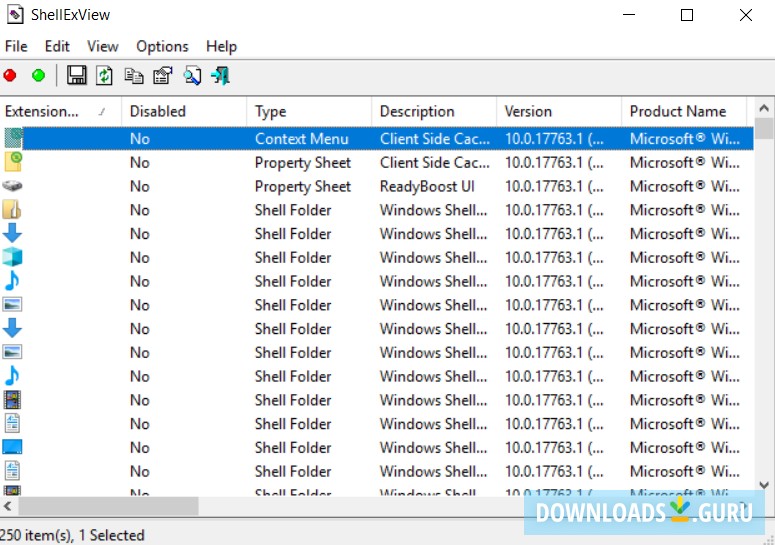
Task: Click the Exit toolbar icon
Action: (x=220, y=76)
